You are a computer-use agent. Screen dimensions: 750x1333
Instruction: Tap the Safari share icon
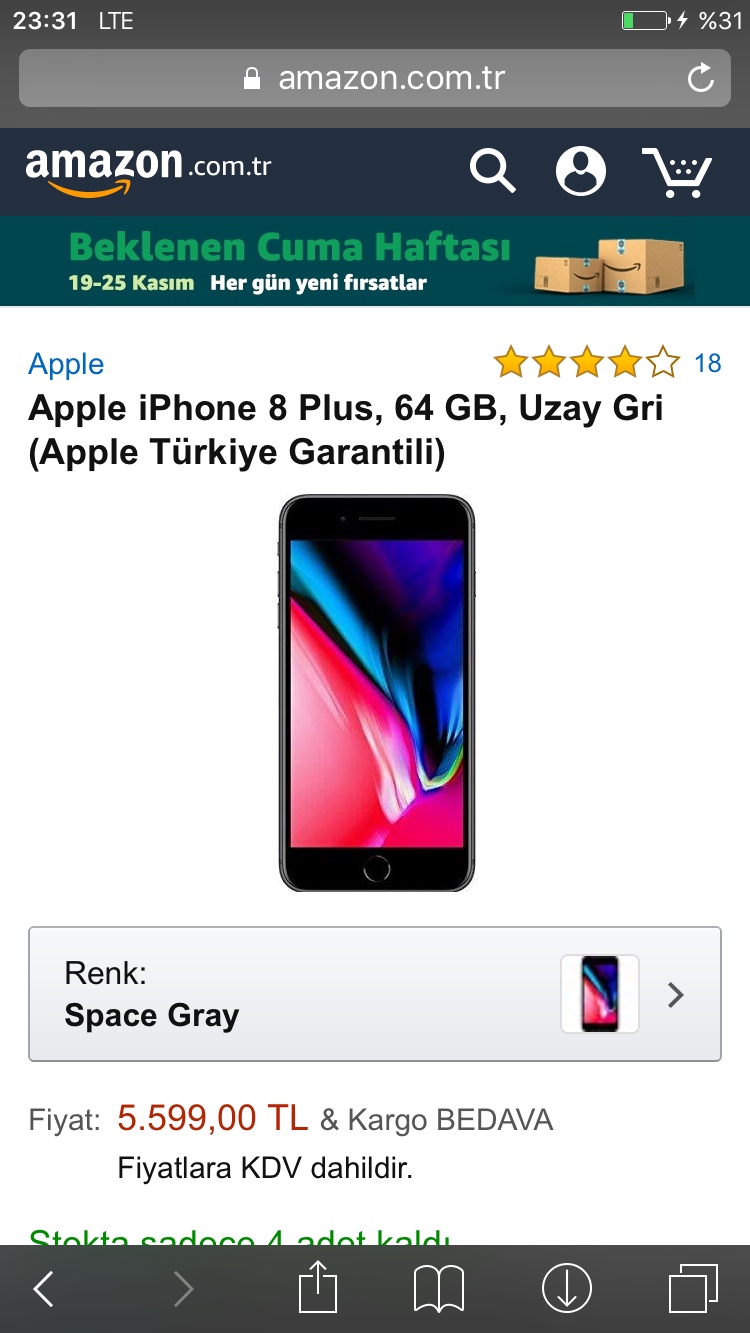point(317,1287)
